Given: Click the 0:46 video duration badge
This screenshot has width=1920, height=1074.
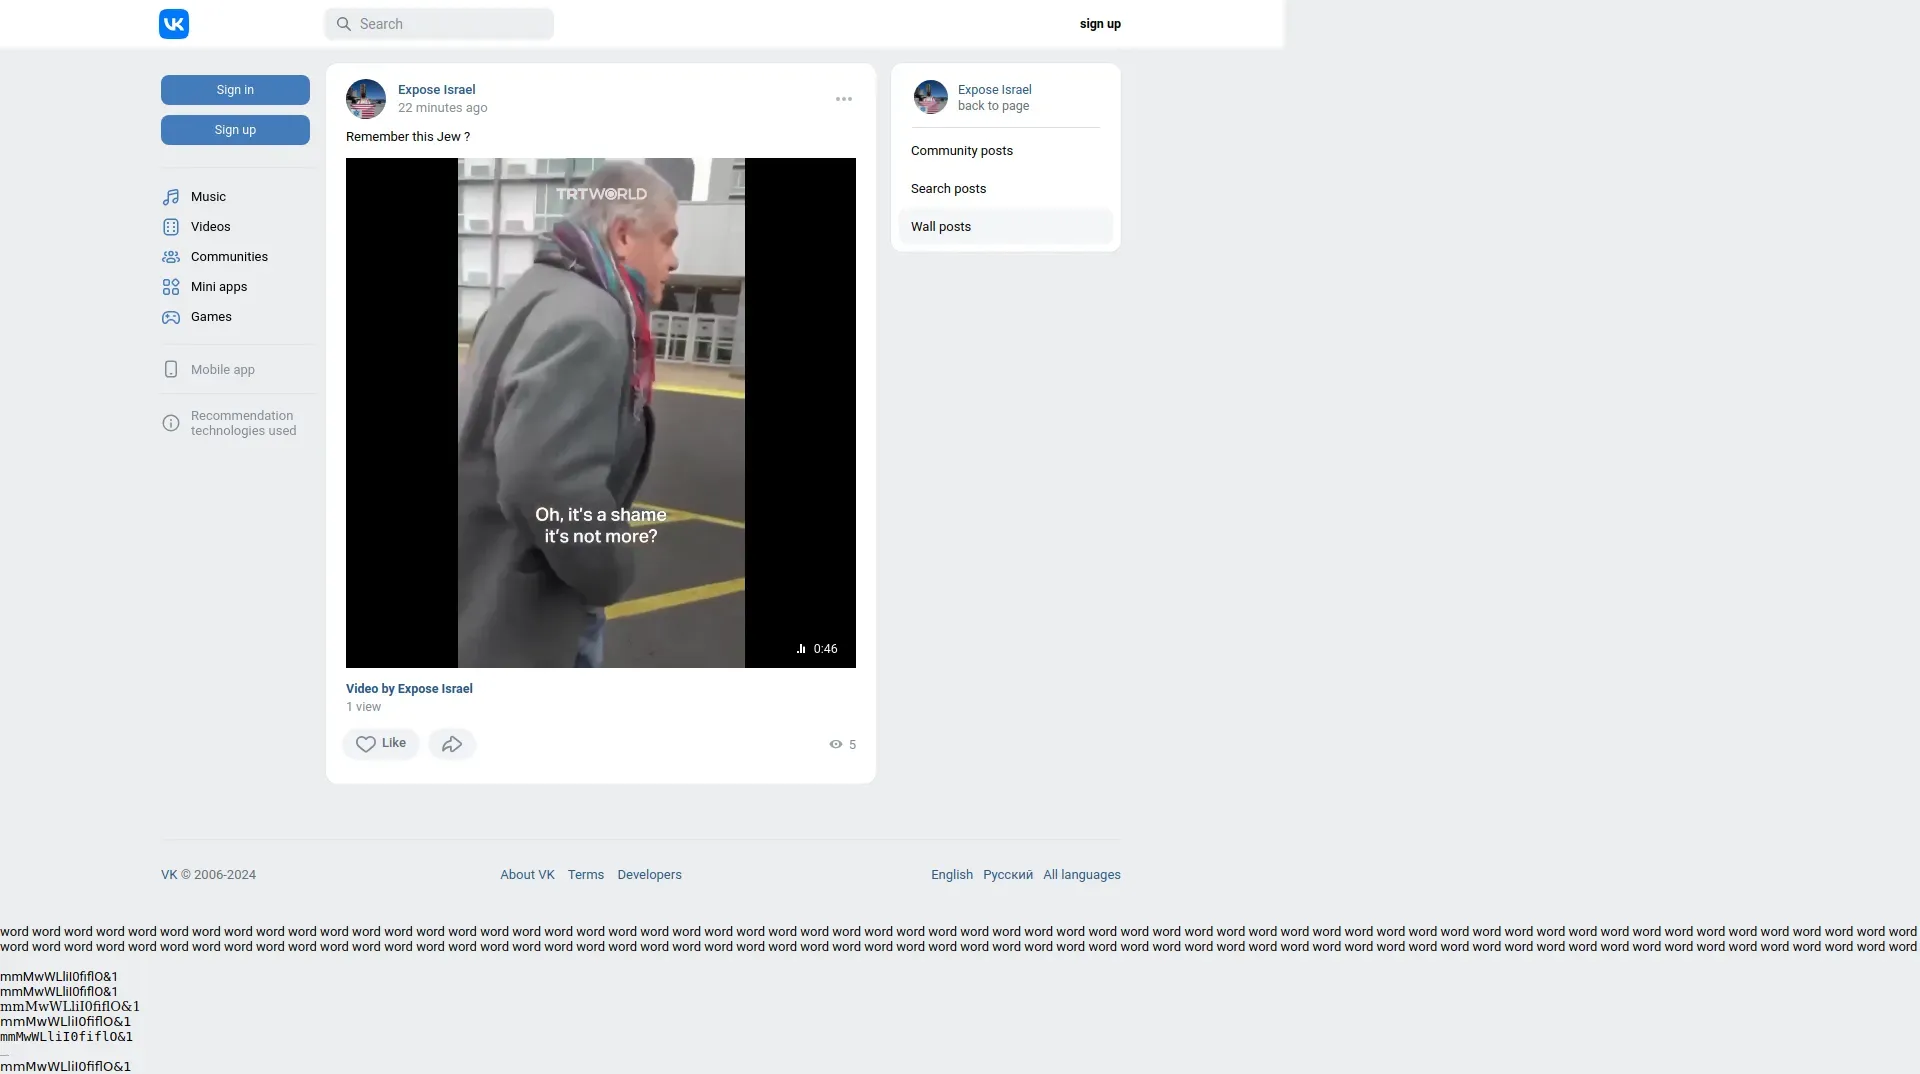Looking at the screenshot, I should (817, 649).
